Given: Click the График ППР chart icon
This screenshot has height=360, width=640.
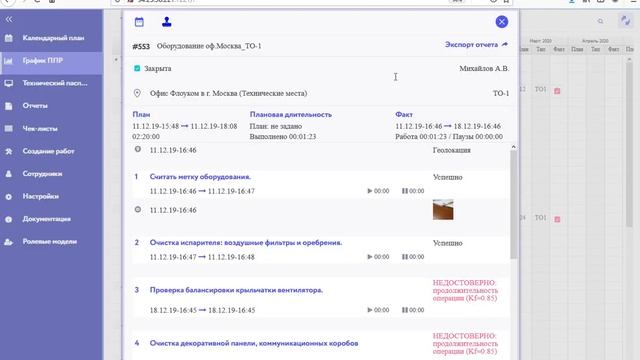Looking at the screenshot, I should (x=9, y=61).
